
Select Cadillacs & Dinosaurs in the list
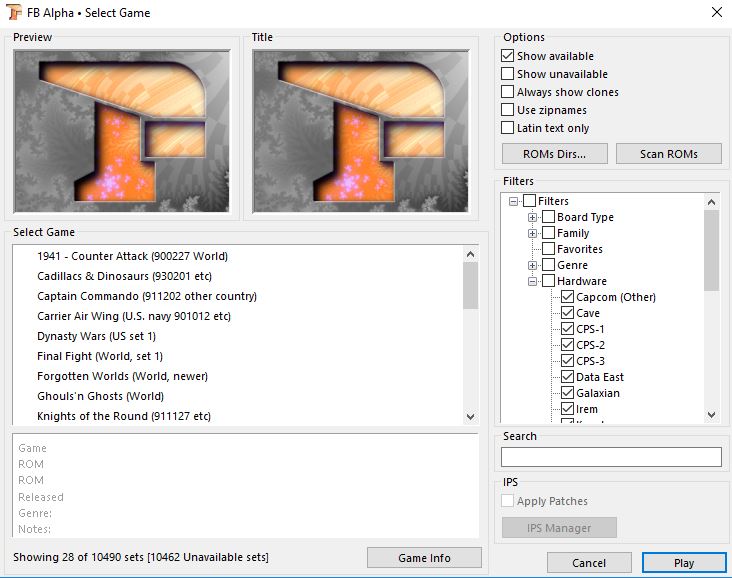(124, 276)
